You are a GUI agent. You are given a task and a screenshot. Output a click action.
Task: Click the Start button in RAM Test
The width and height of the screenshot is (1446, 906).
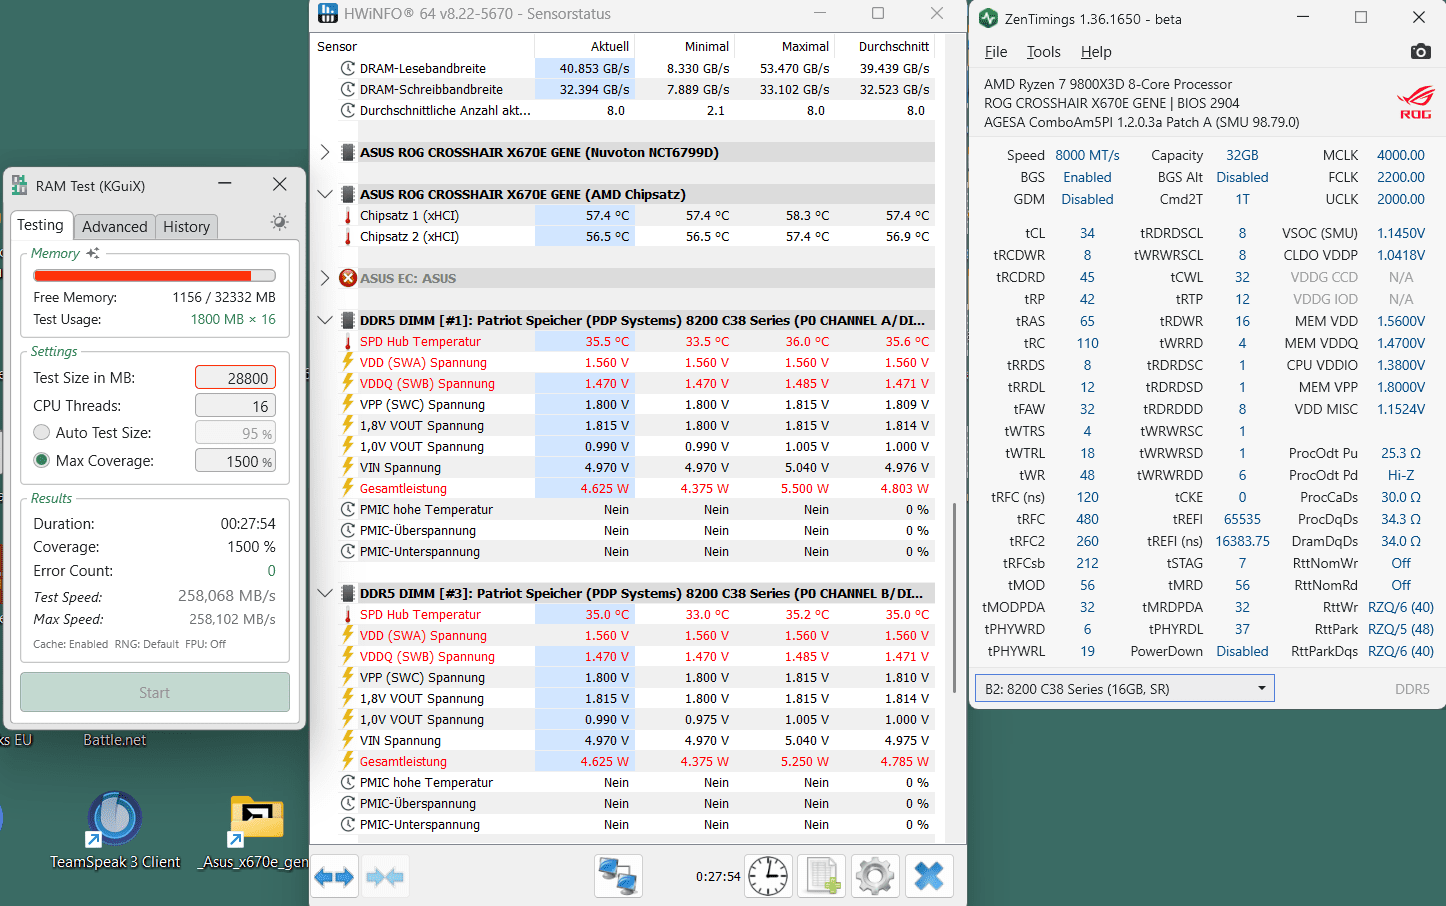(155, 692)
